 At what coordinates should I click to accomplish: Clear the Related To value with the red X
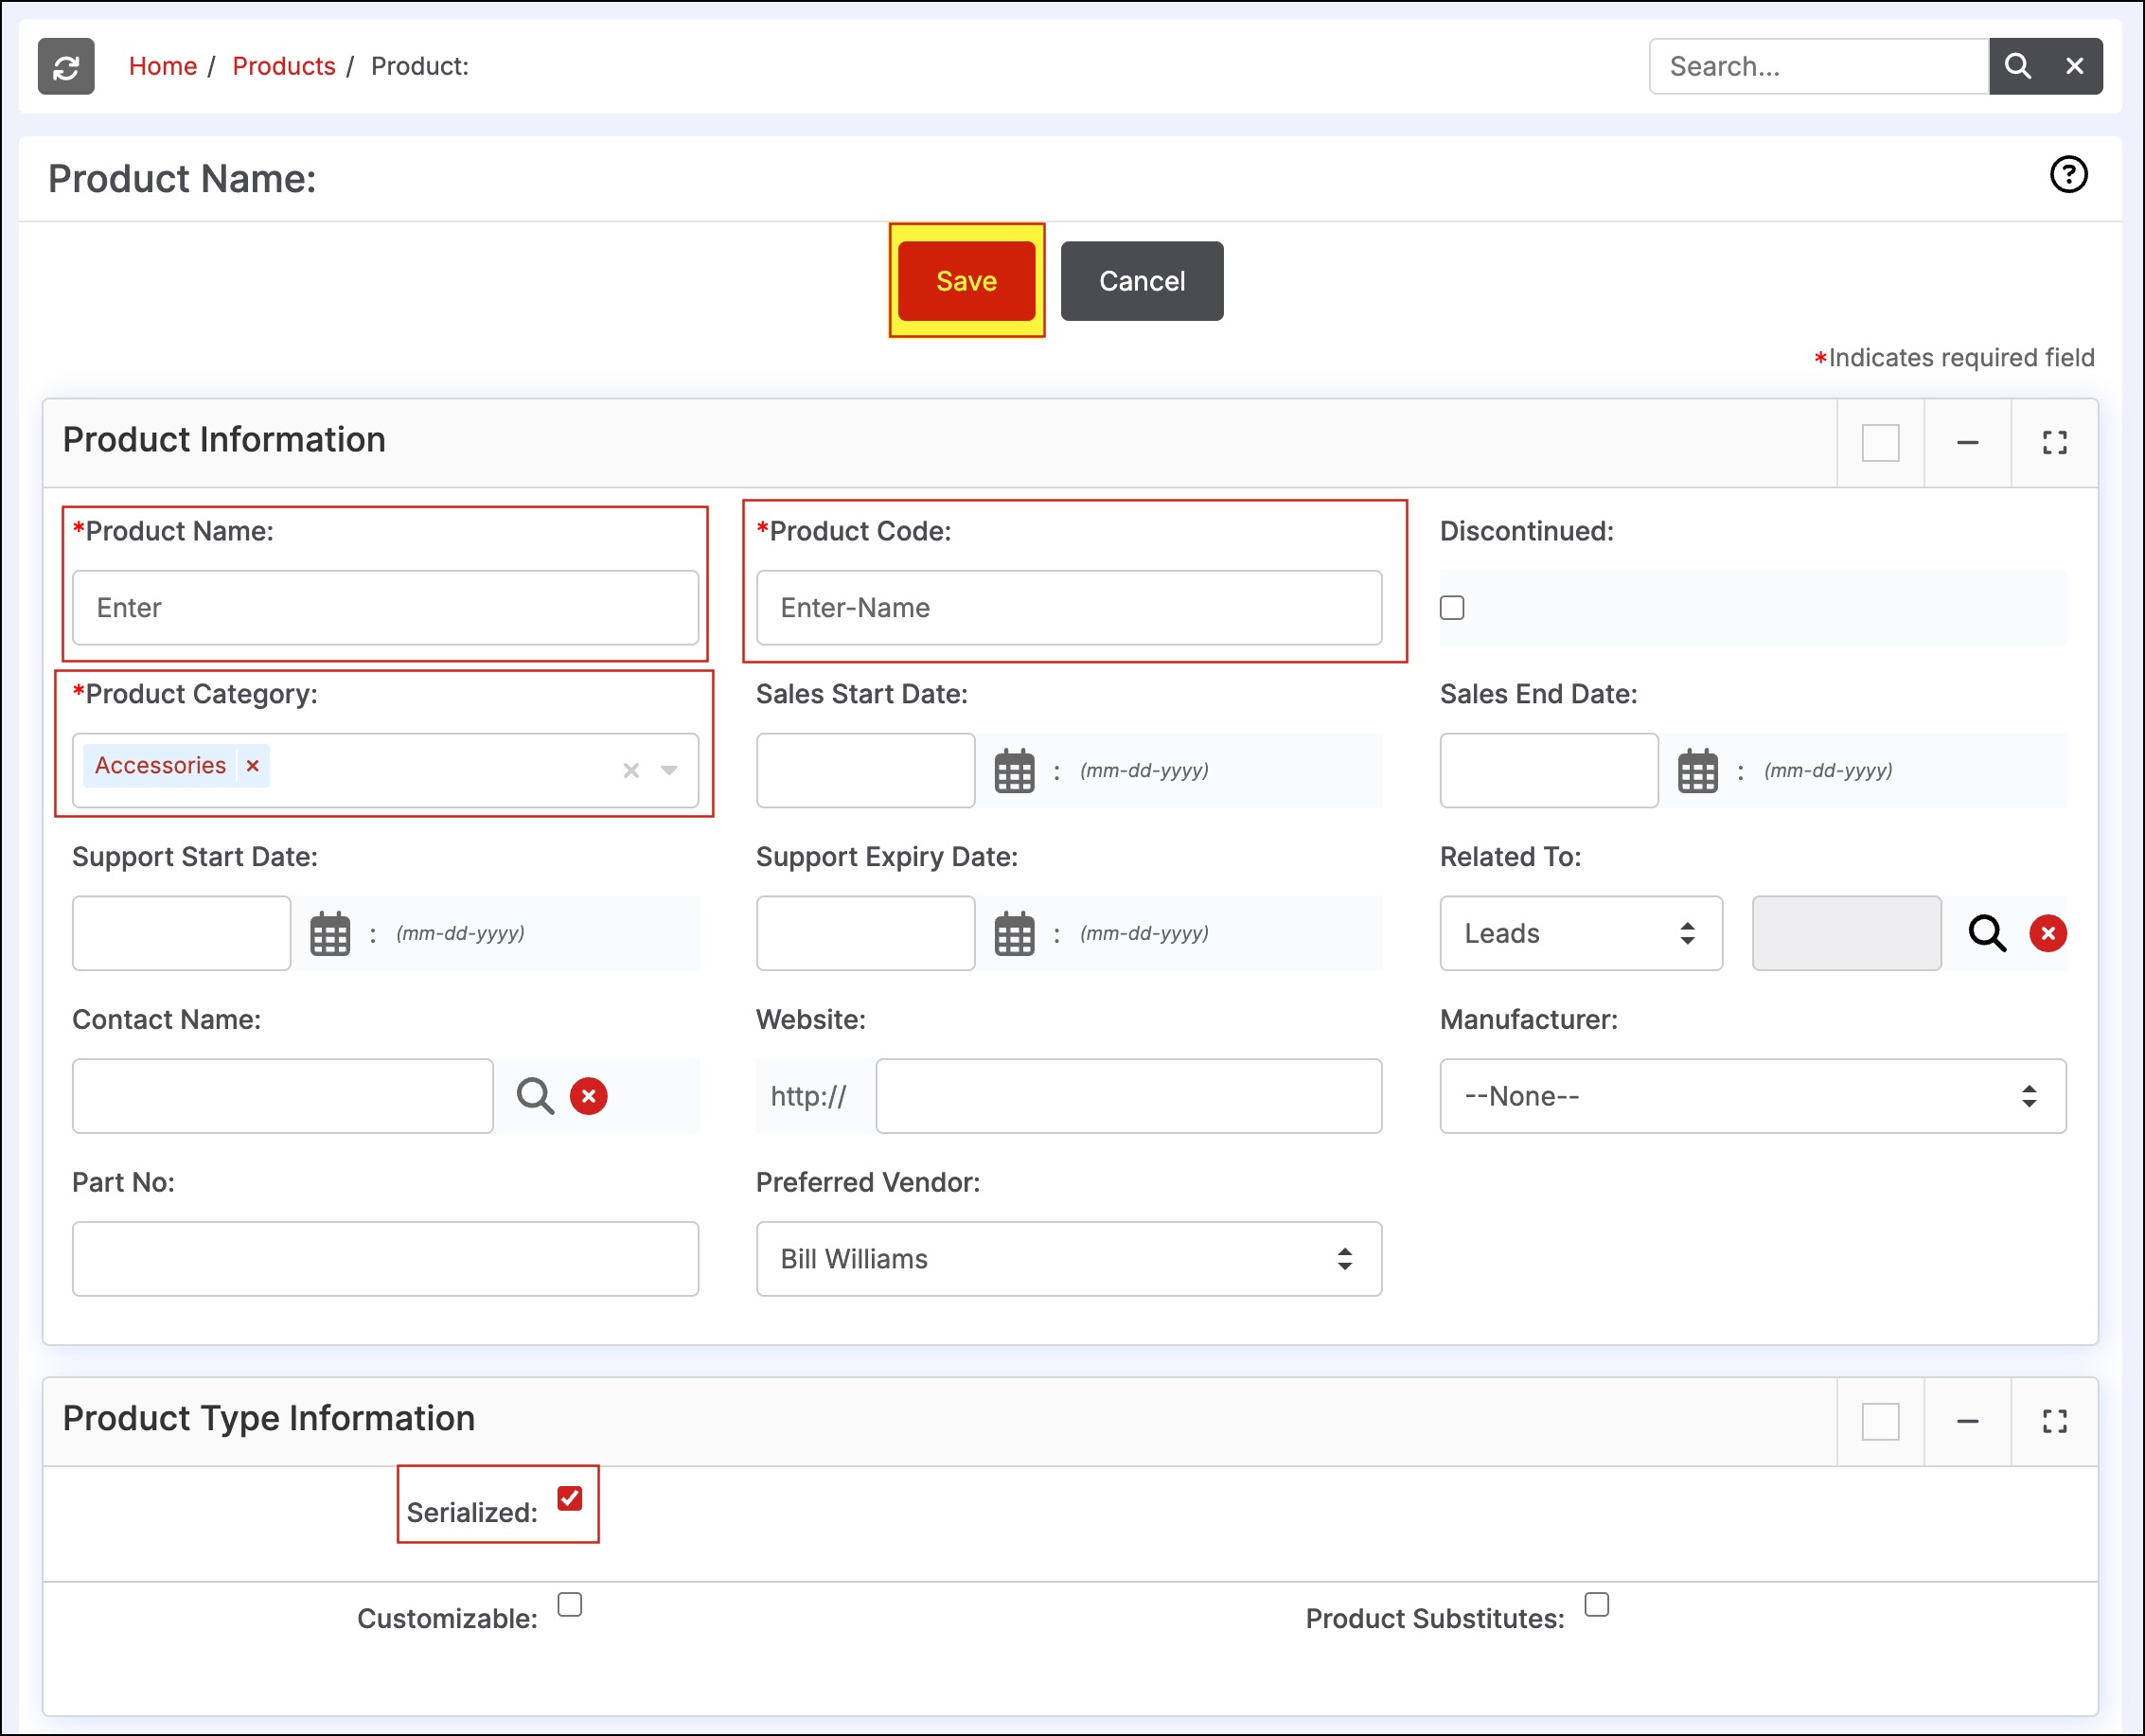pyautogui.click(x=2048, y=934)
